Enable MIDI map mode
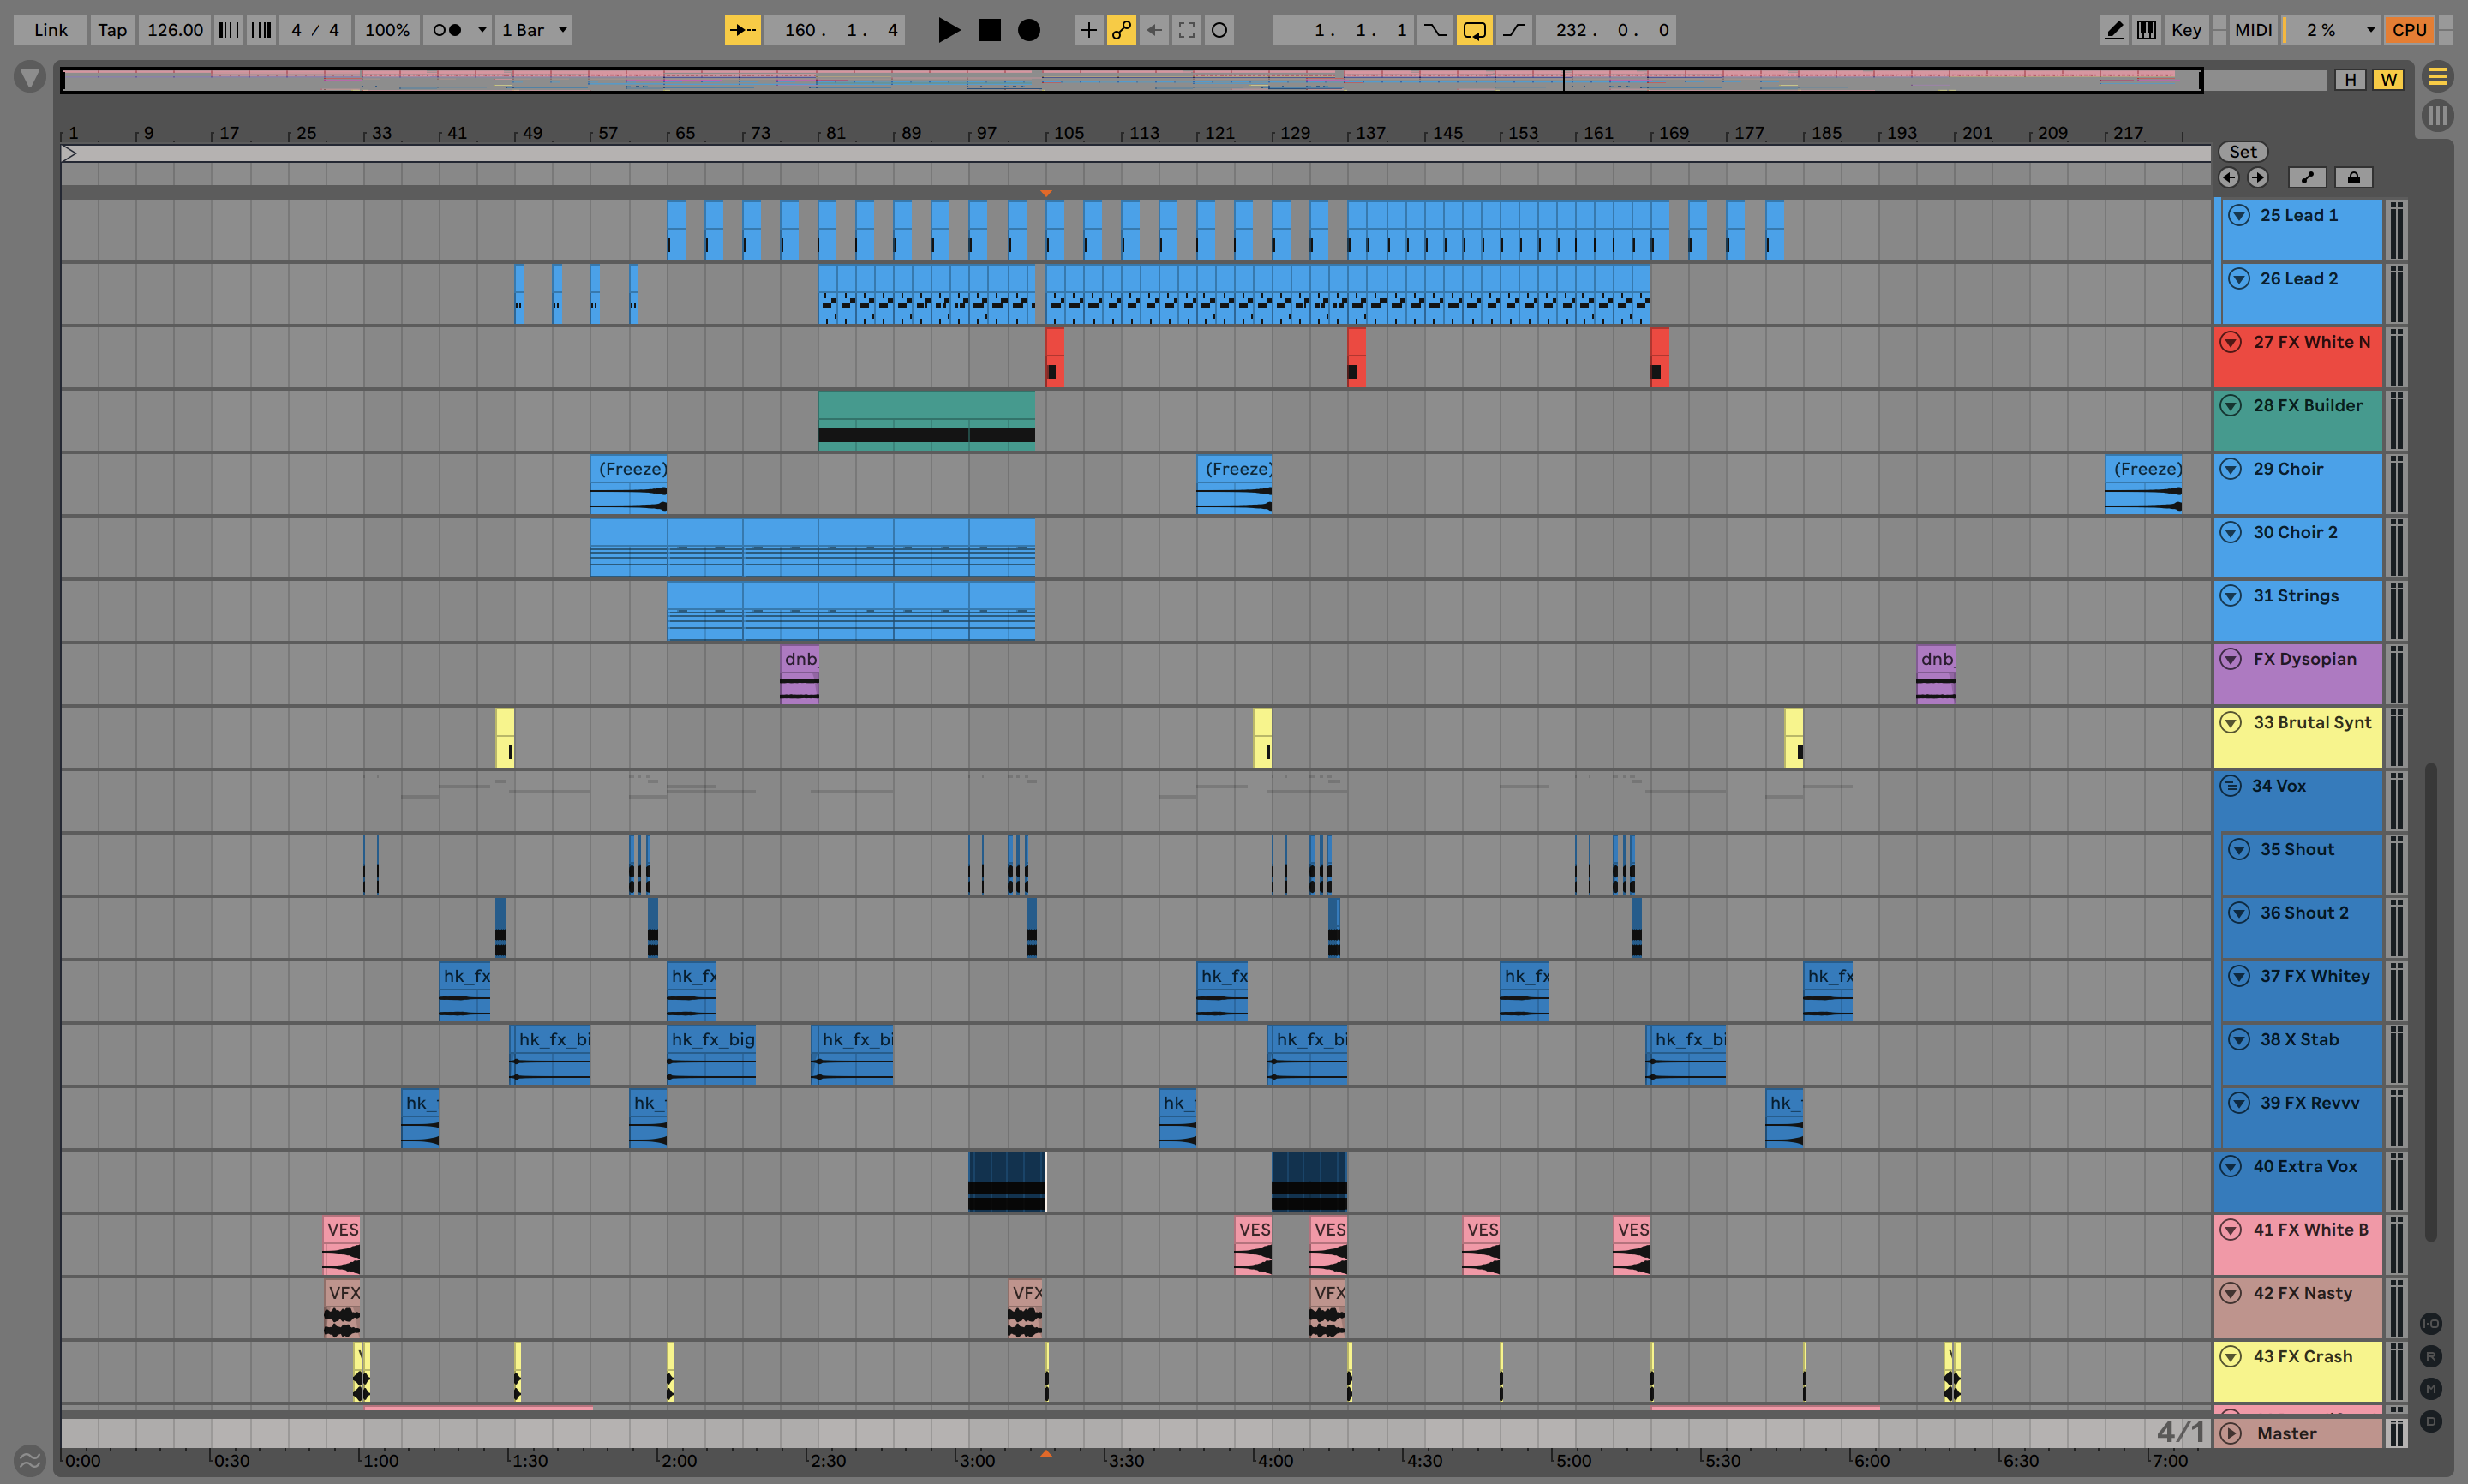The height and width of the screenshot is (1484, 2468). (x=2253, y=30)
